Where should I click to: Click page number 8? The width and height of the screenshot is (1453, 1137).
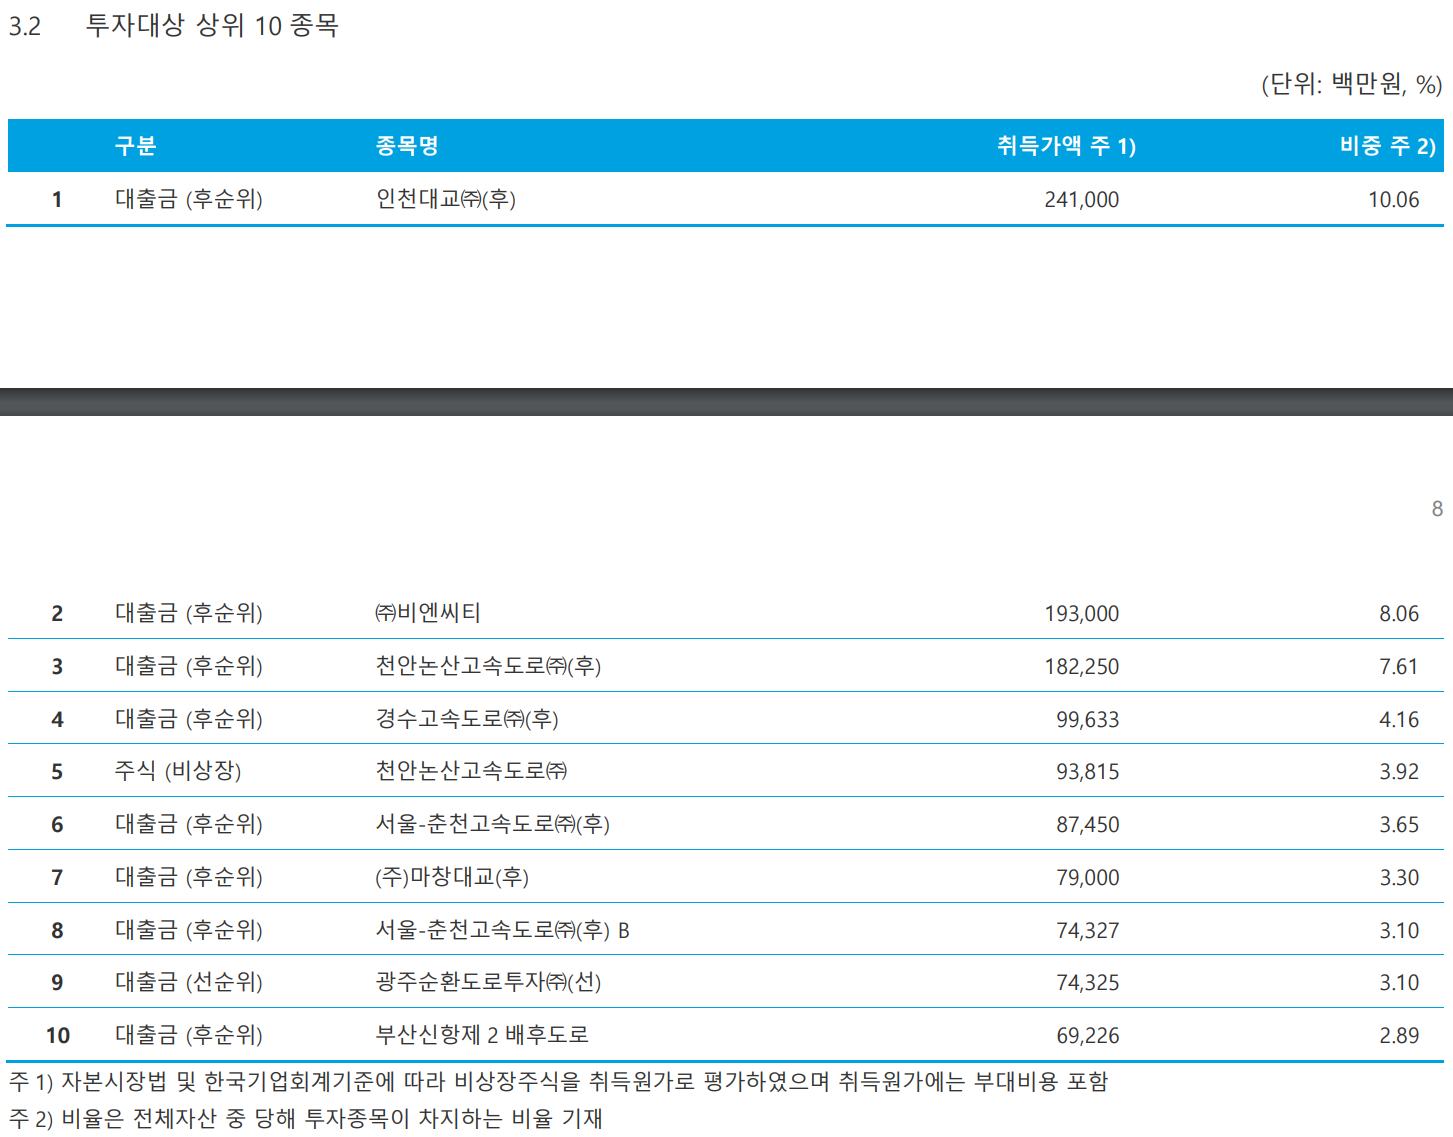(1437, 509)
